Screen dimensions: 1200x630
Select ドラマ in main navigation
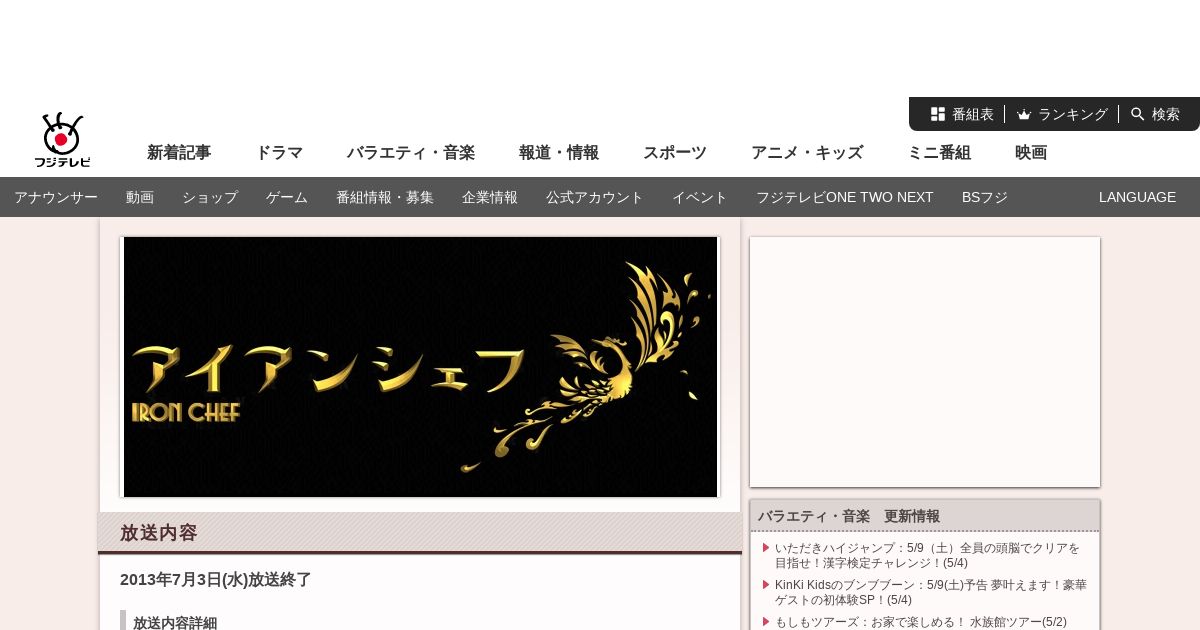coord(279,153)
